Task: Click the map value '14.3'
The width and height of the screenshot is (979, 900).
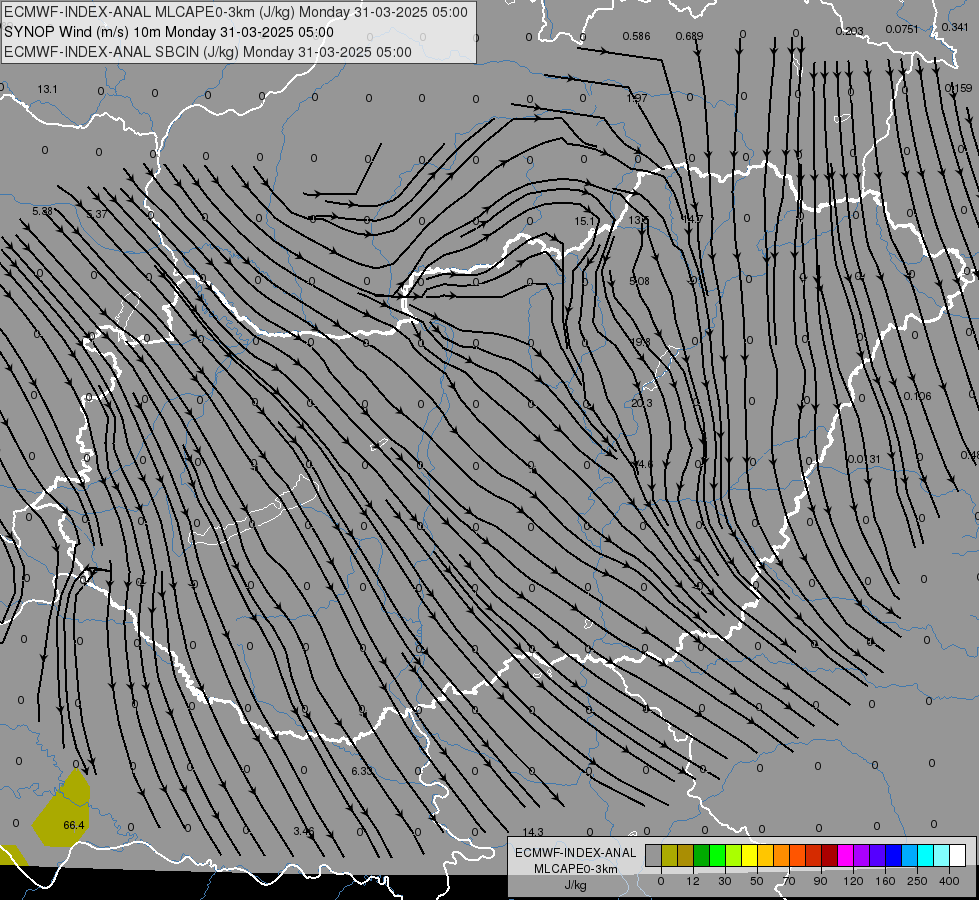Action: (x=533, y=832)
